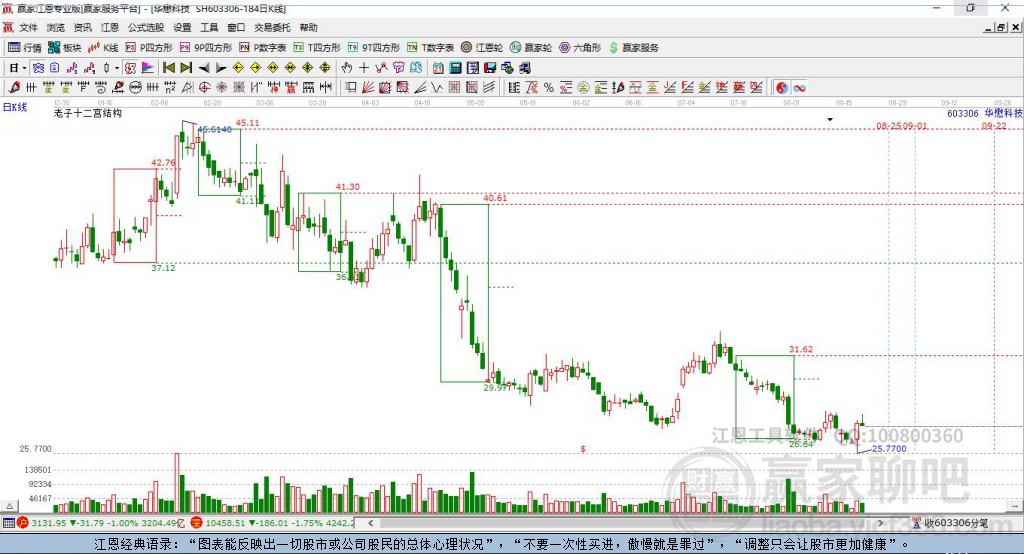
Task: Toggle the highlighted chart-mode icon beside 日
Action: pos(38,68)
